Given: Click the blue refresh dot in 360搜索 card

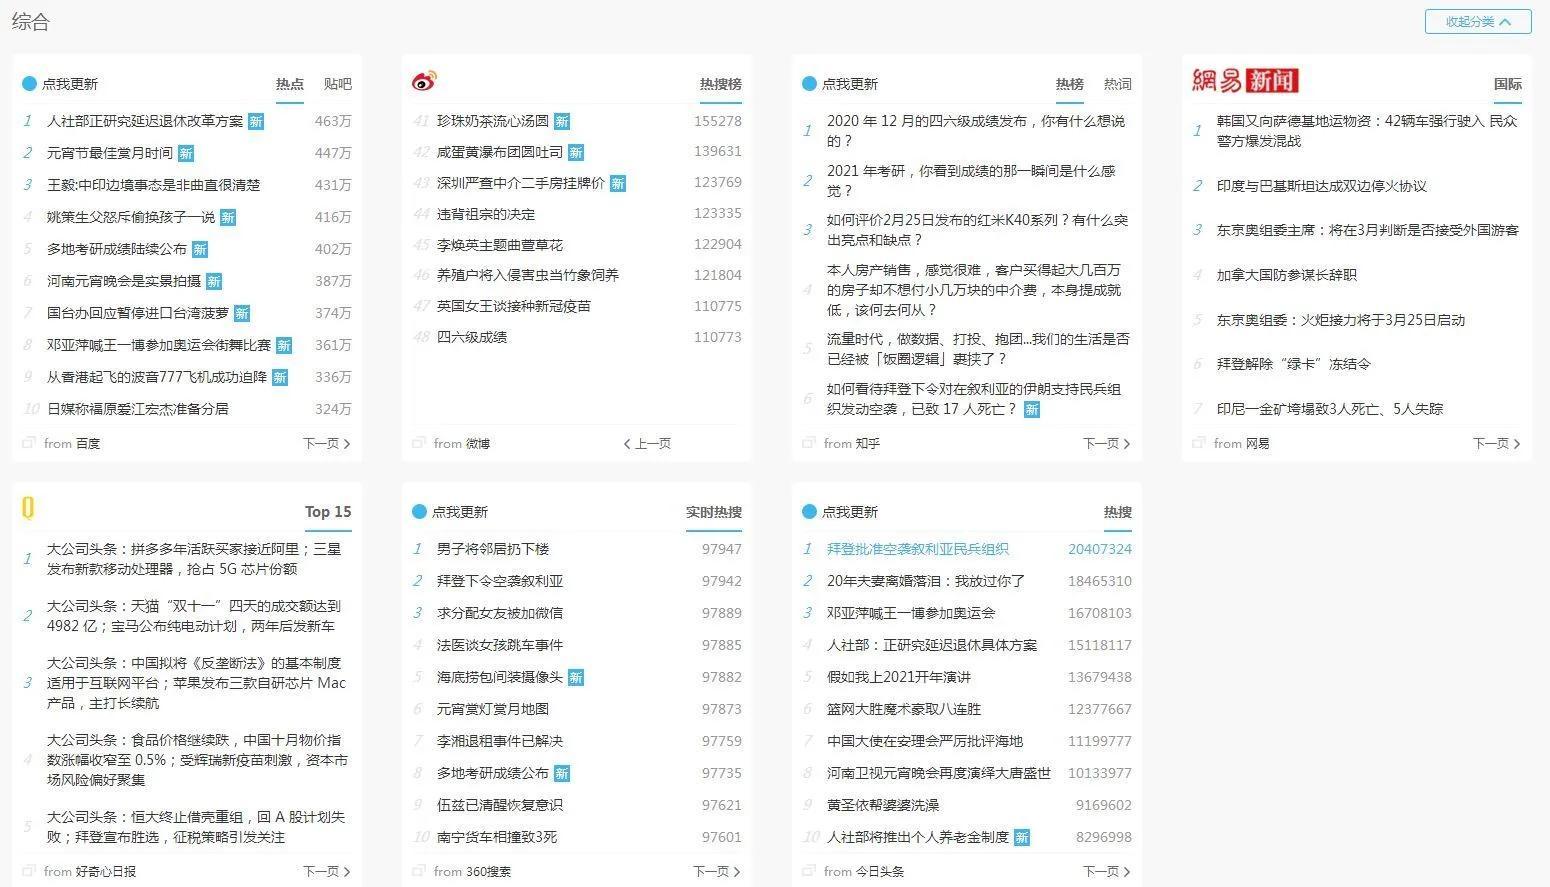Looking at the screenshot, I should [x=419, y=512].
